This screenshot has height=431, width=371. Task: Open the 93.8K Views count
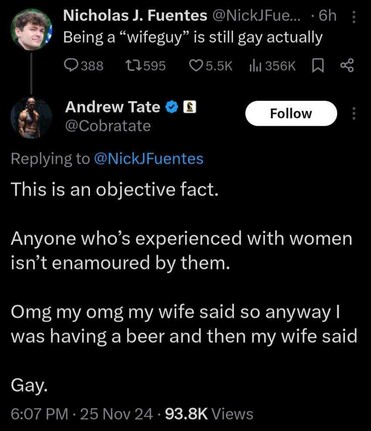pyautogui.click(x=209, y=414)
